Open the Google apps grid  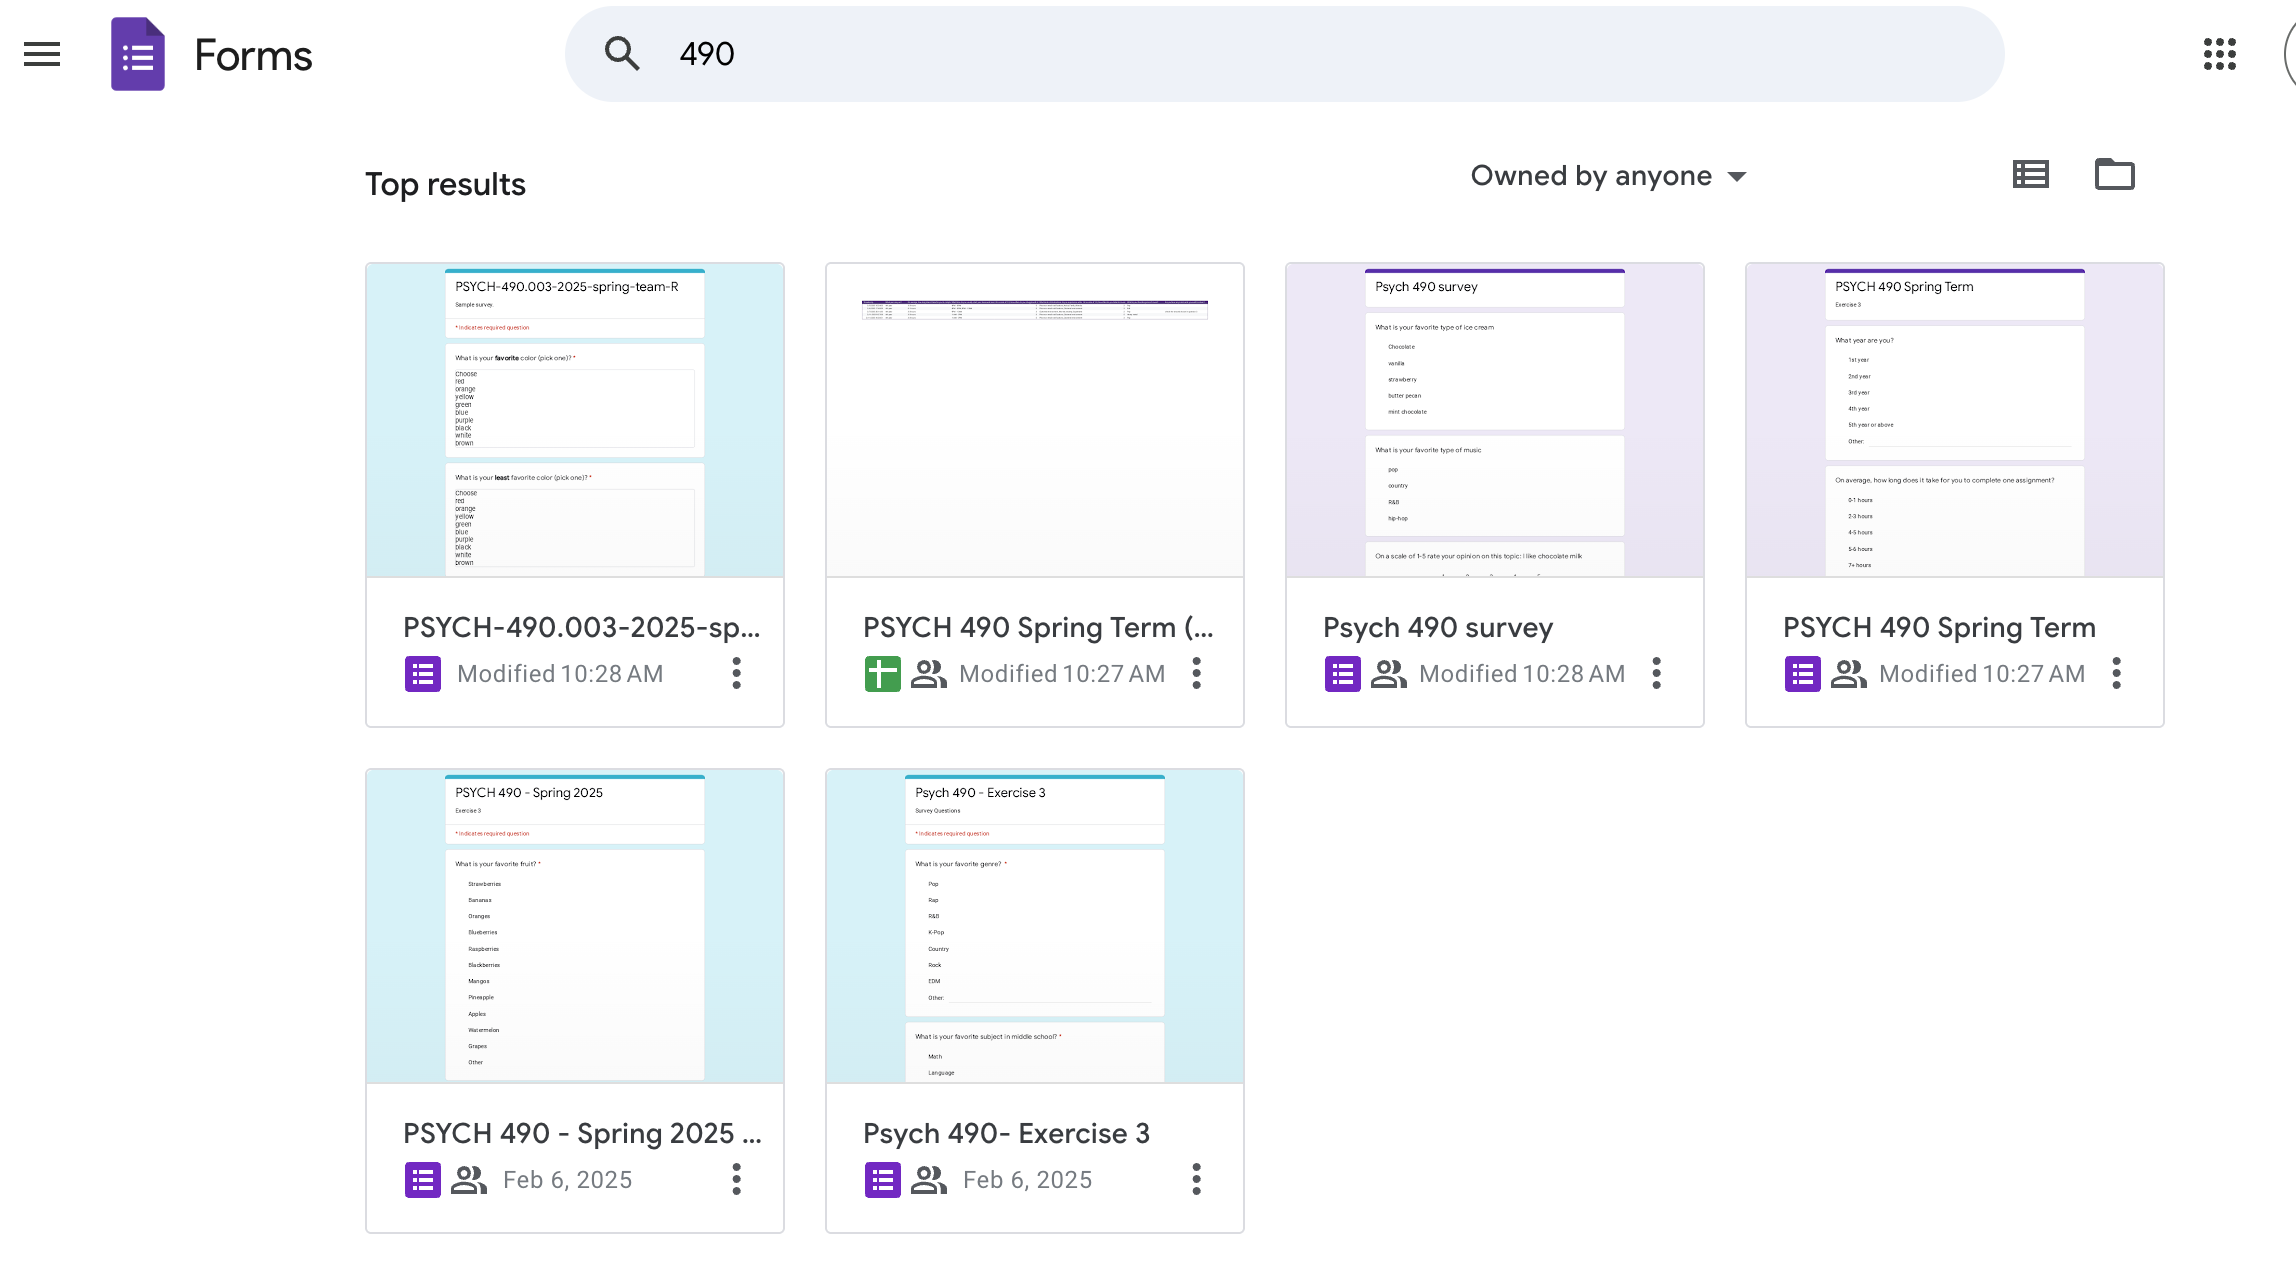2219,54
